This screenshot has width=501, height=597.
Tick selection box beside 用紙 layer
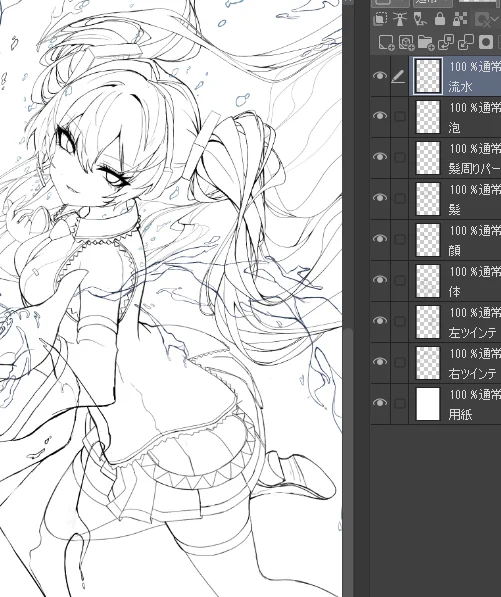[x=399, y=404]
